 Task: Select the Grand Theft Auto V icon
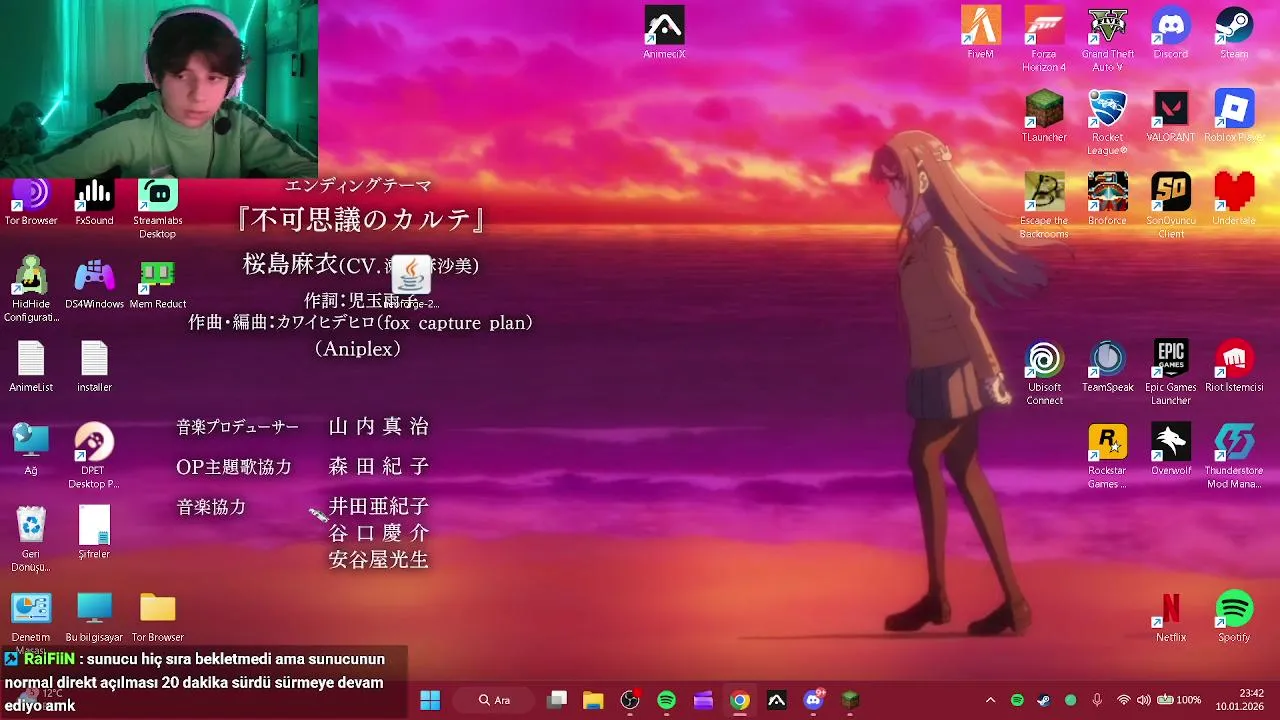click(x=1107, y=38)
